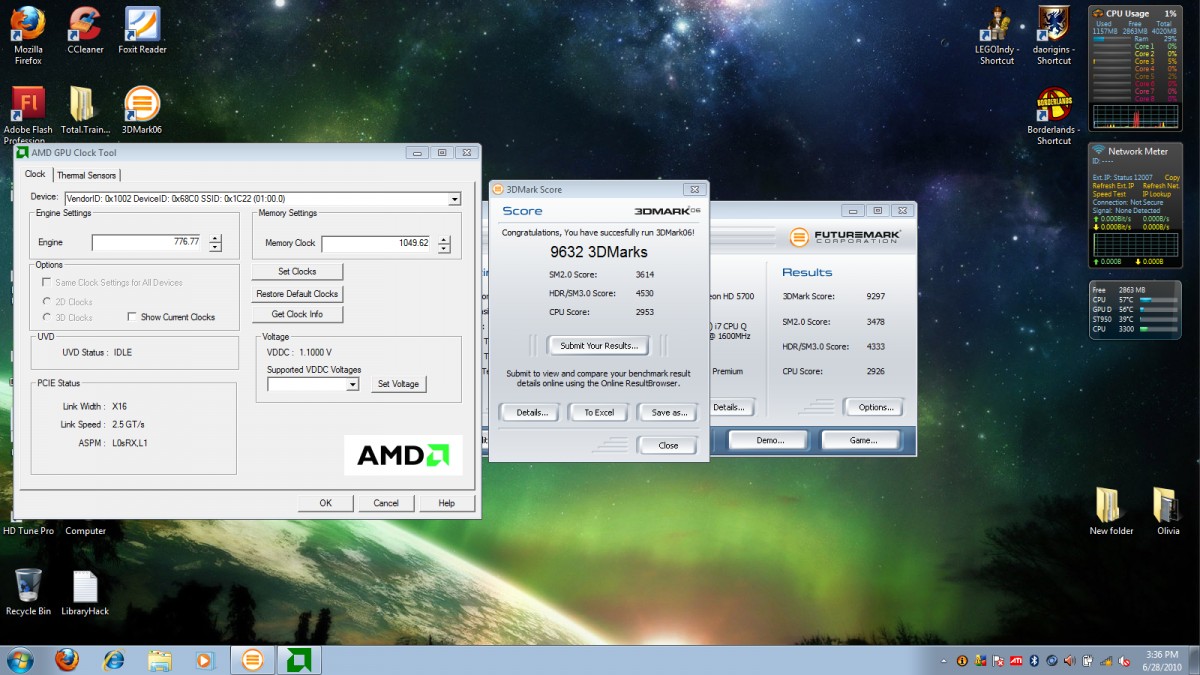Open the Mozilla Firefox desktop shortcut
The height and width of the screenshot is (675, 1200).
(x=28, y=32)
